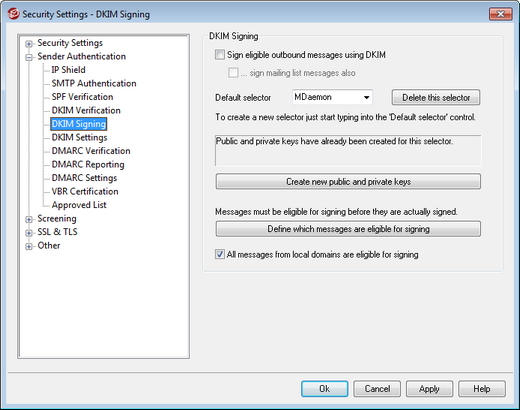Select DKIM Verification in the tree
The width and height of the screenshot is (520, 410).
coord(86,110)
